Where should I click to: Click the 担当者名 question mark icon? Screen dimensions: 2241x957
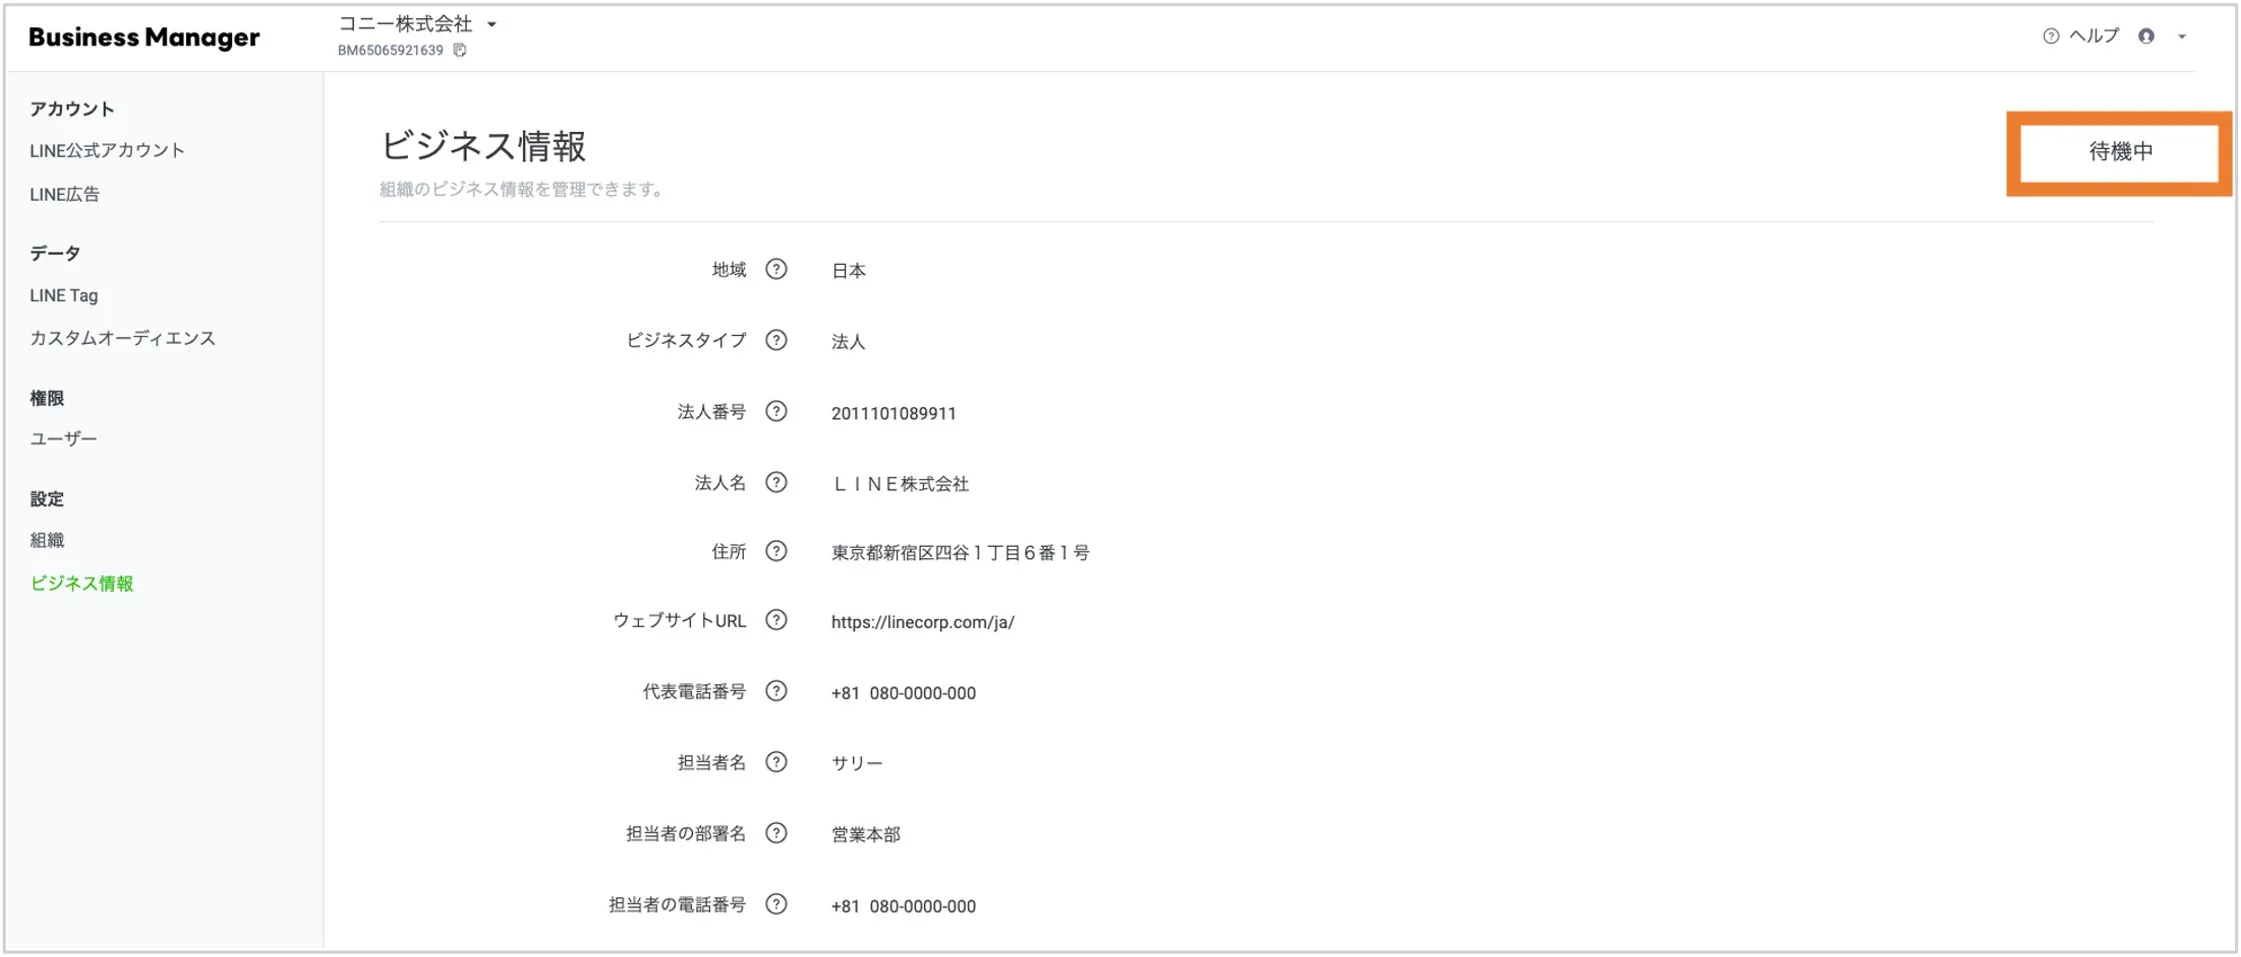coord(776,762)
